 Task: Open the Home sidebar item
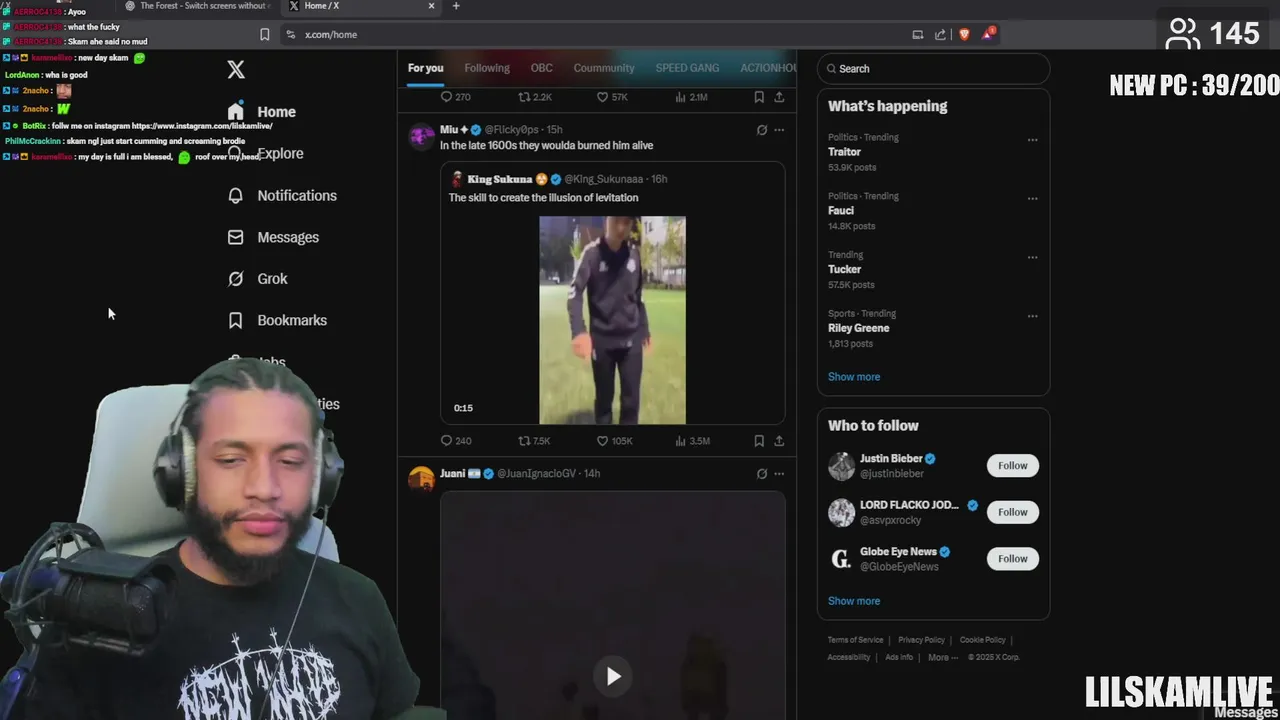click(x=261, y=112)
